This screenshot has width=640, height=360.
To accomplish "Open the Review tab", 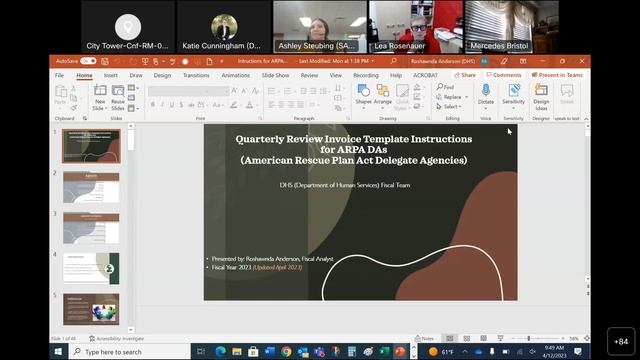I will pyautogui.click(x=309, y=76).
